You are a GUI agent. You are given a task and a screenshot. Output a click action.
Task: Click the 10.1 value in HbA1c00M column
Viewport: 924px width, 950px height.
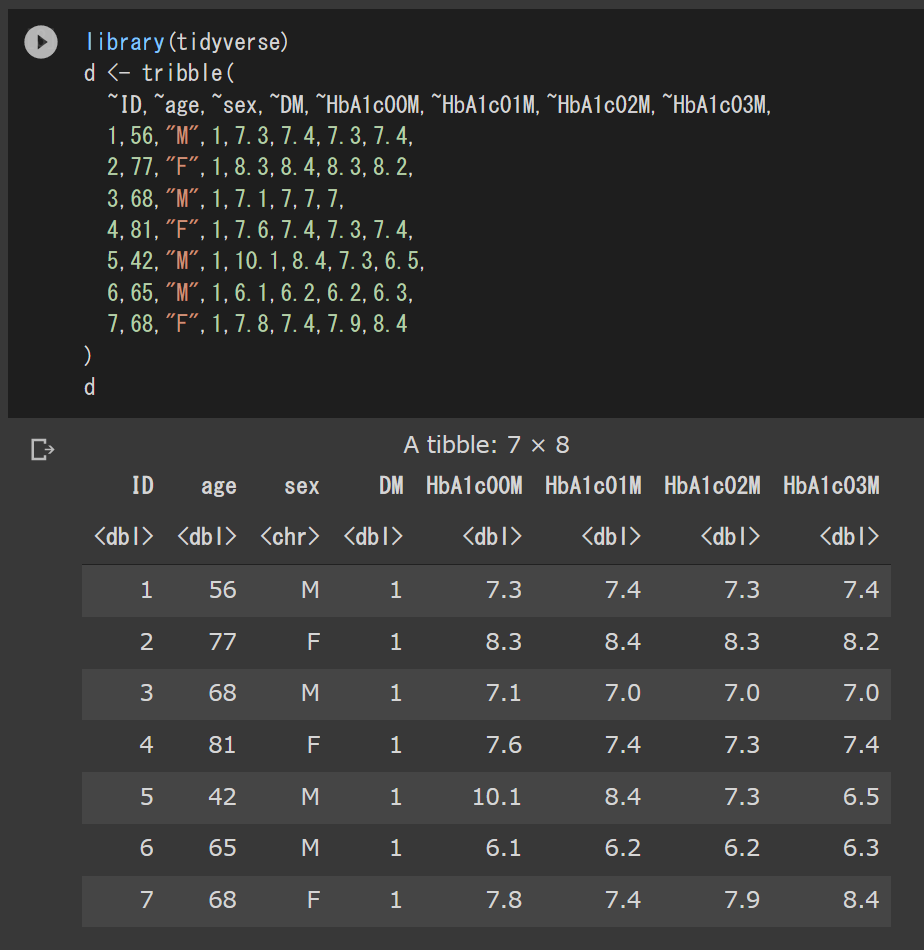click(x=497, y=797)
